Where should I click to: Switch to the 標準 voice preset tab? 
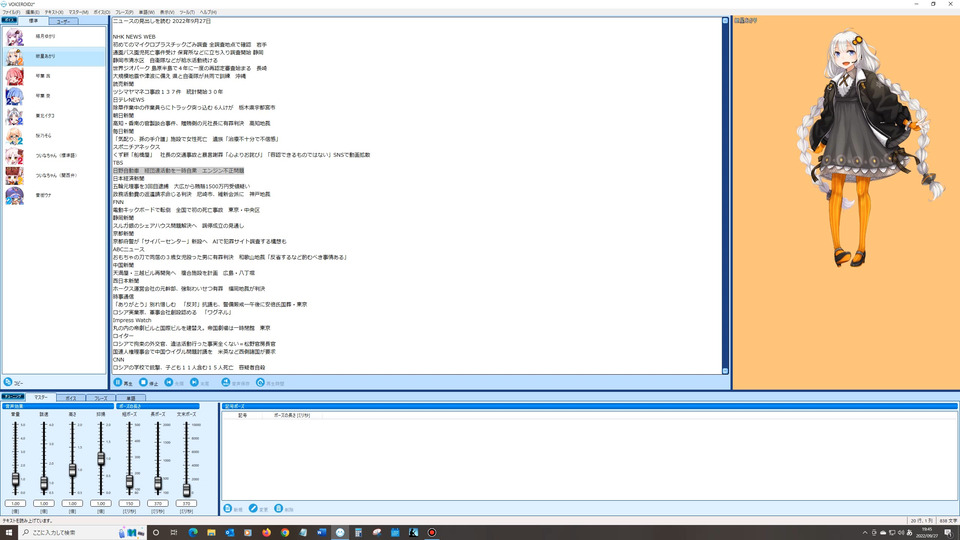[33, 21]
